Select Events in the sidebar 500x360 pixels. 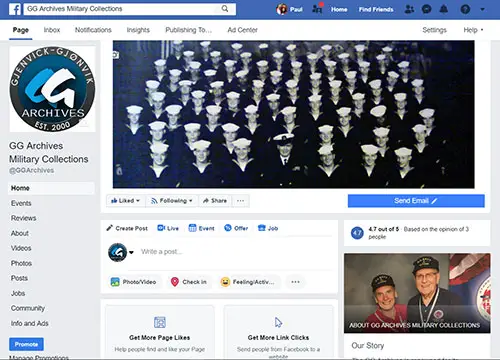tap(21, 203)
